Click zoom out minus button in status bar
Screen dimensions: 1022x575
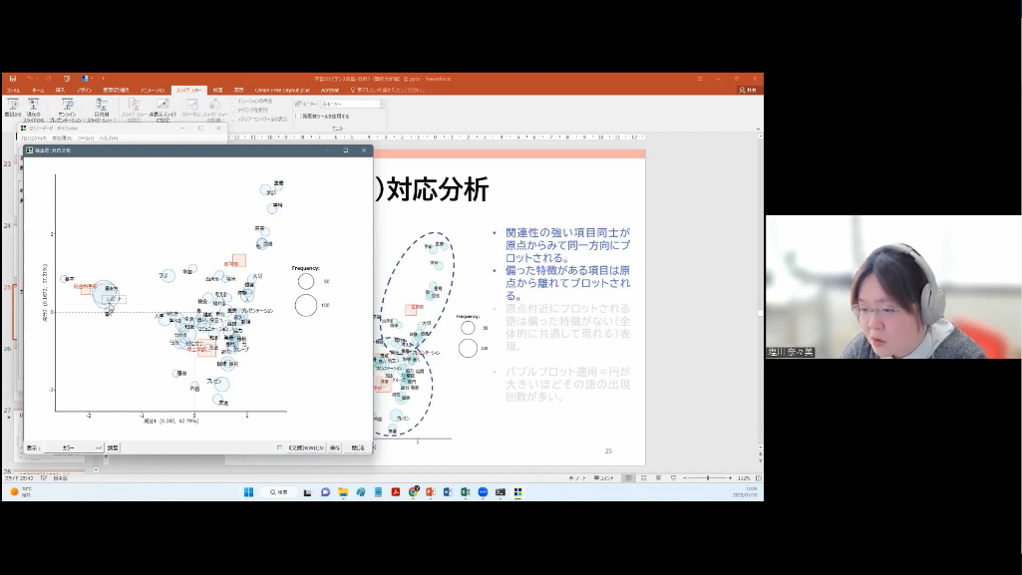(684, 478)
